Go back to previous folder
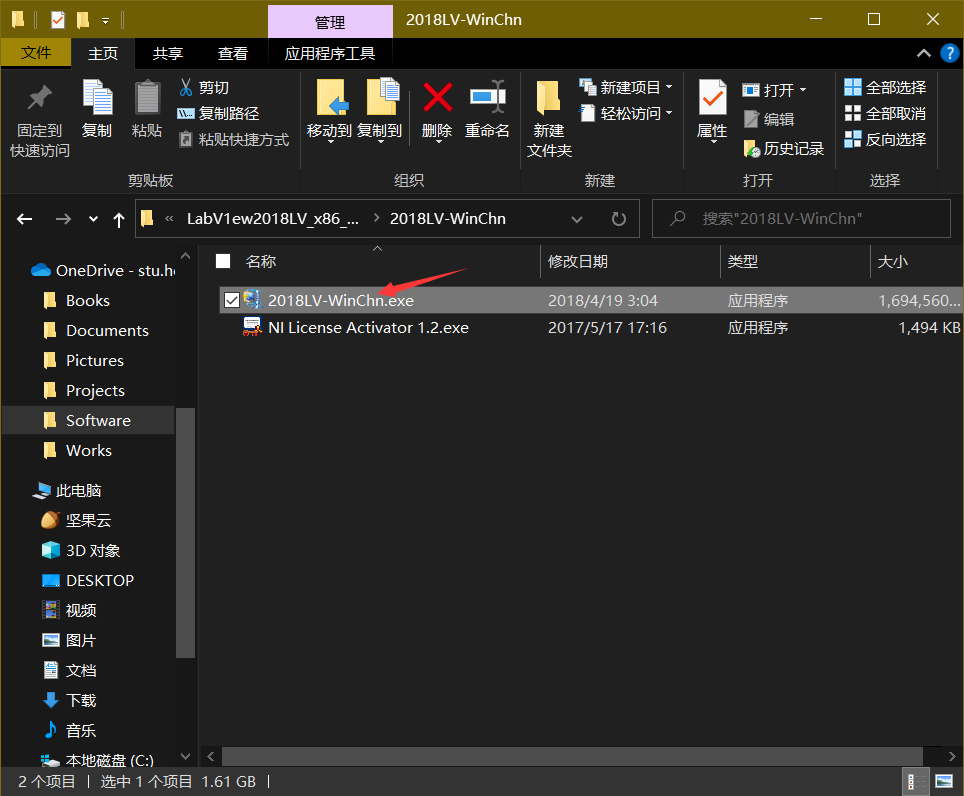 coord(25,219)
